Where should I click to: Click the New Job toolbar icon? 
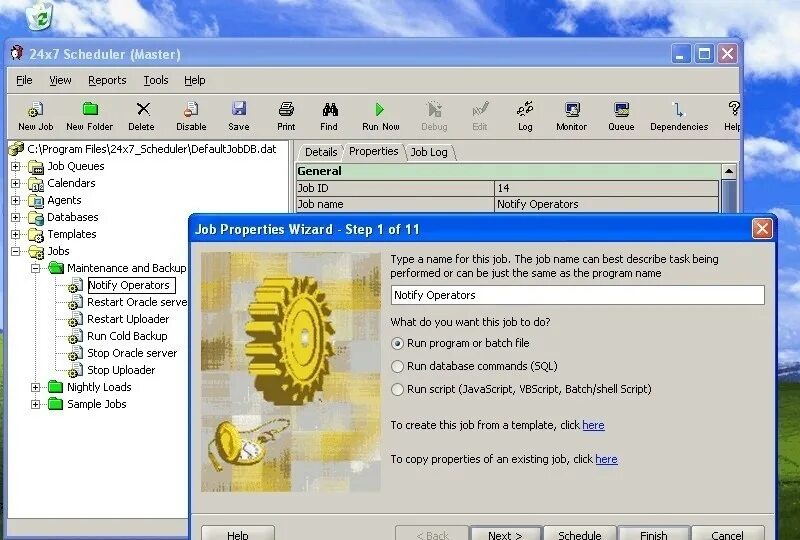35,109
